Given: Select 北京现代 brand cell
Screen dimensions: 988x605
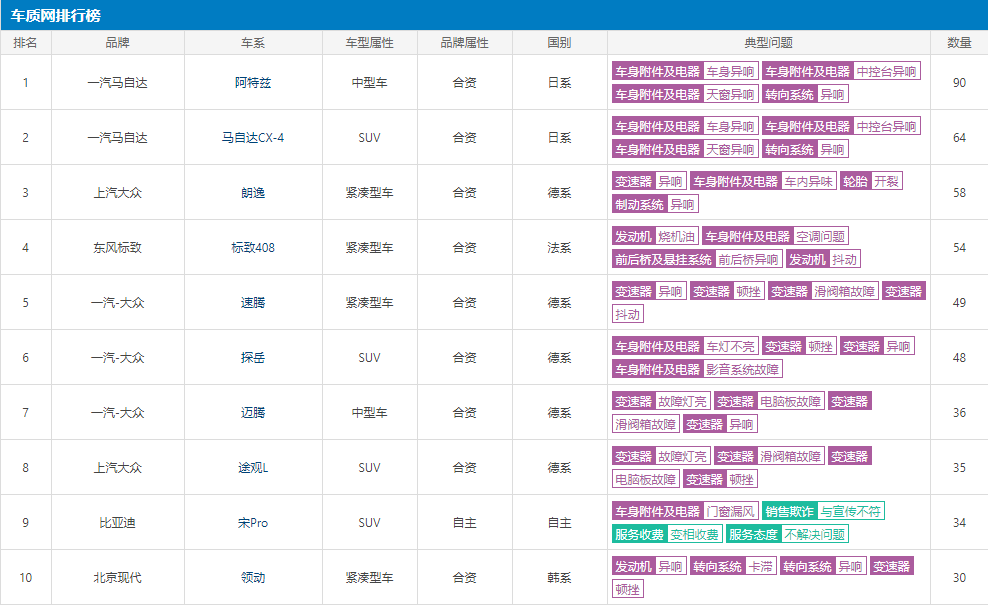Looking at the screenshot, I should pyautogui.click(x=117, y=577).
